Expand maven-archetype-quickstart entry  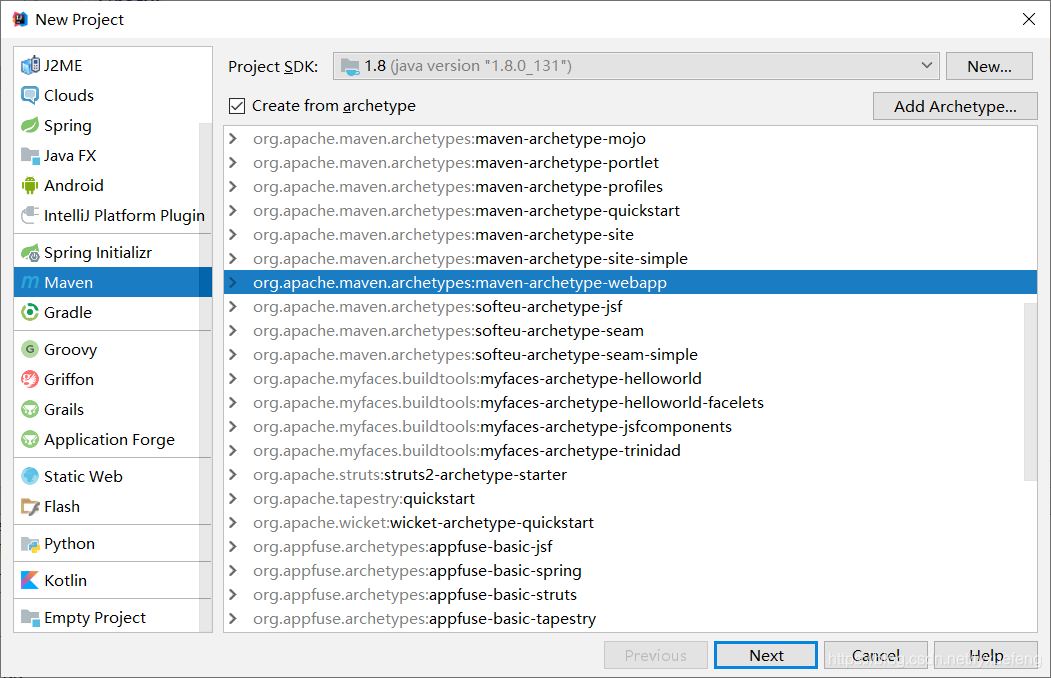click(233, 210)
